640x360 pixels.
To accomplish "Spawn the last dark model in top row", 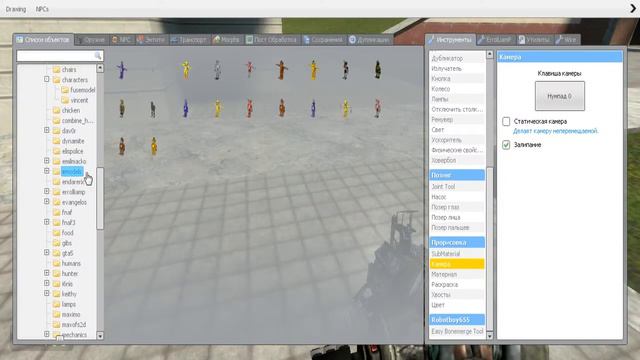I will click(378, 70).
